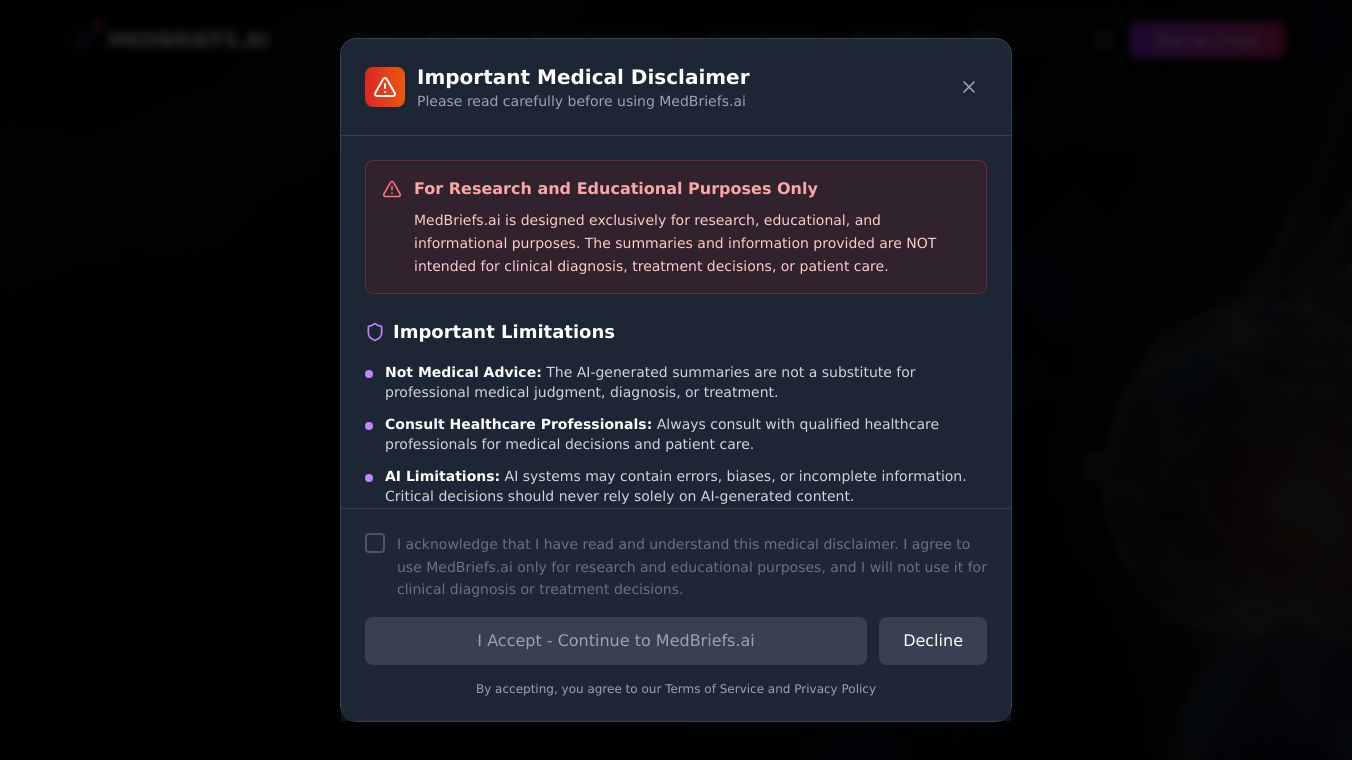Click the blurred MedBriefs.ai logo behind dialog
Screen dimensions: 1352x760
175,39
